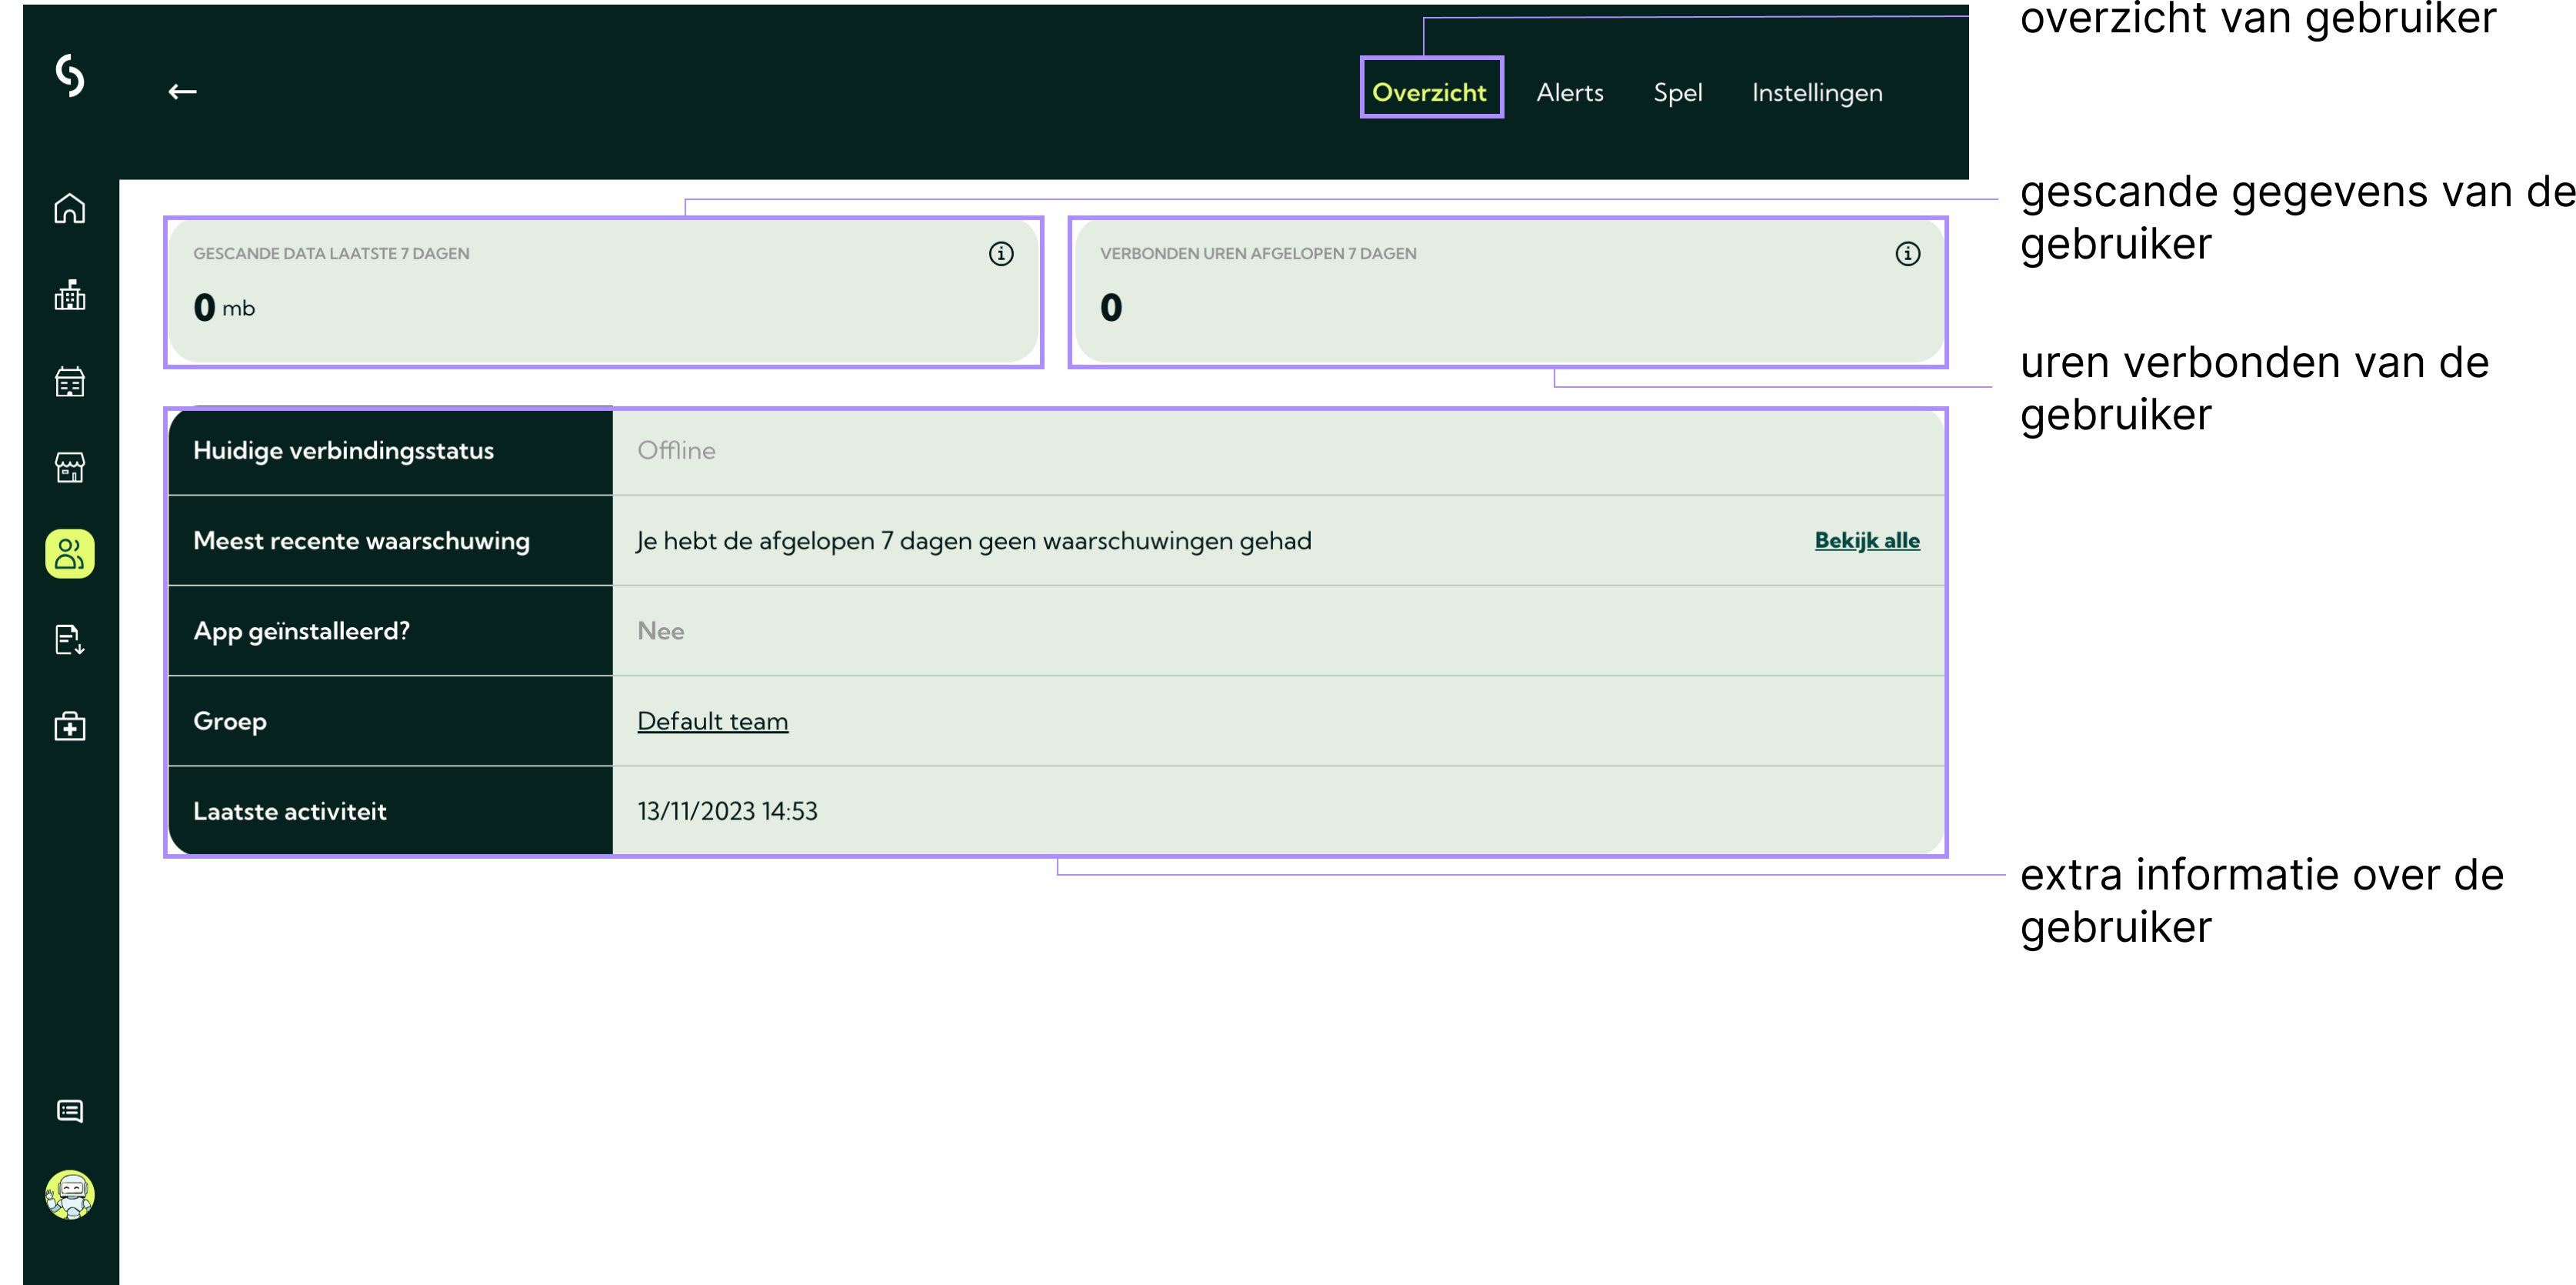Image resolution: width=2576 pixels, height=1285 pixels.
Task: Click the company building sidebar icon
Action: point(70,295)
